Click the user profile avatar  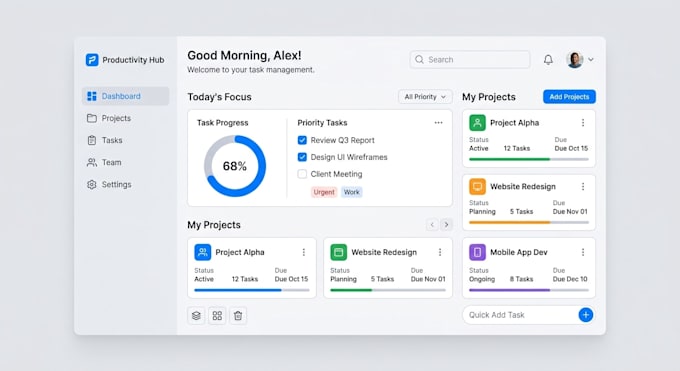click(x=575, y=59)
